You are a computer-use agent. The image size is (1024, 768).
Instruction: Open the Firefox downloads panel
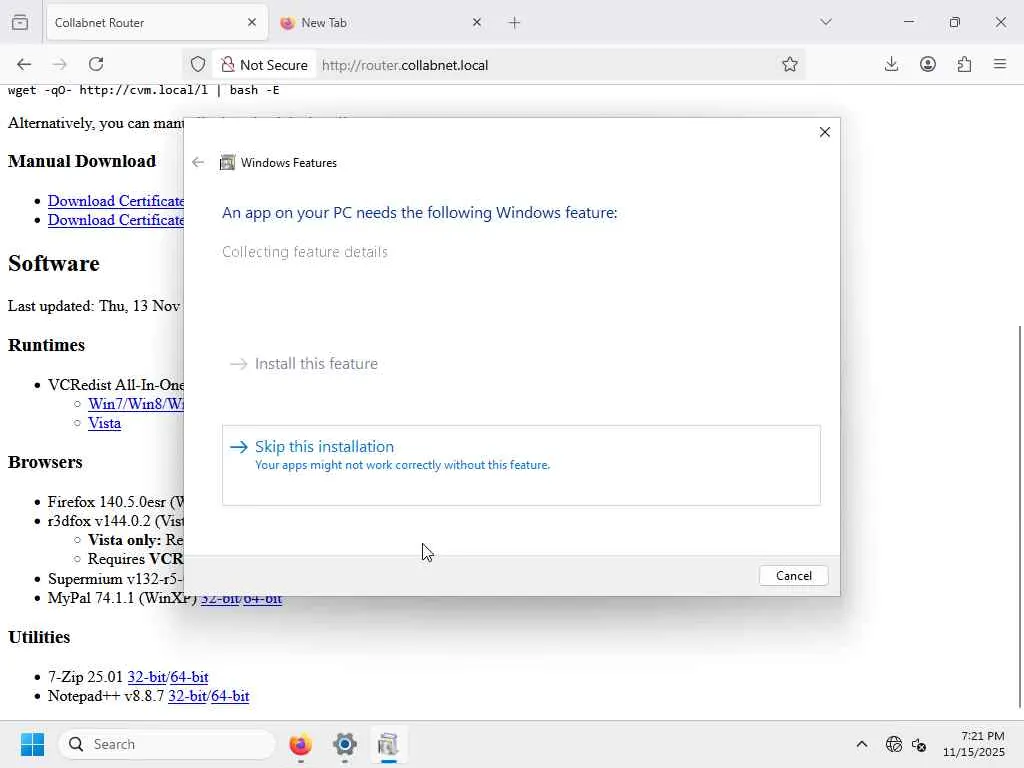tap(891, 64)
